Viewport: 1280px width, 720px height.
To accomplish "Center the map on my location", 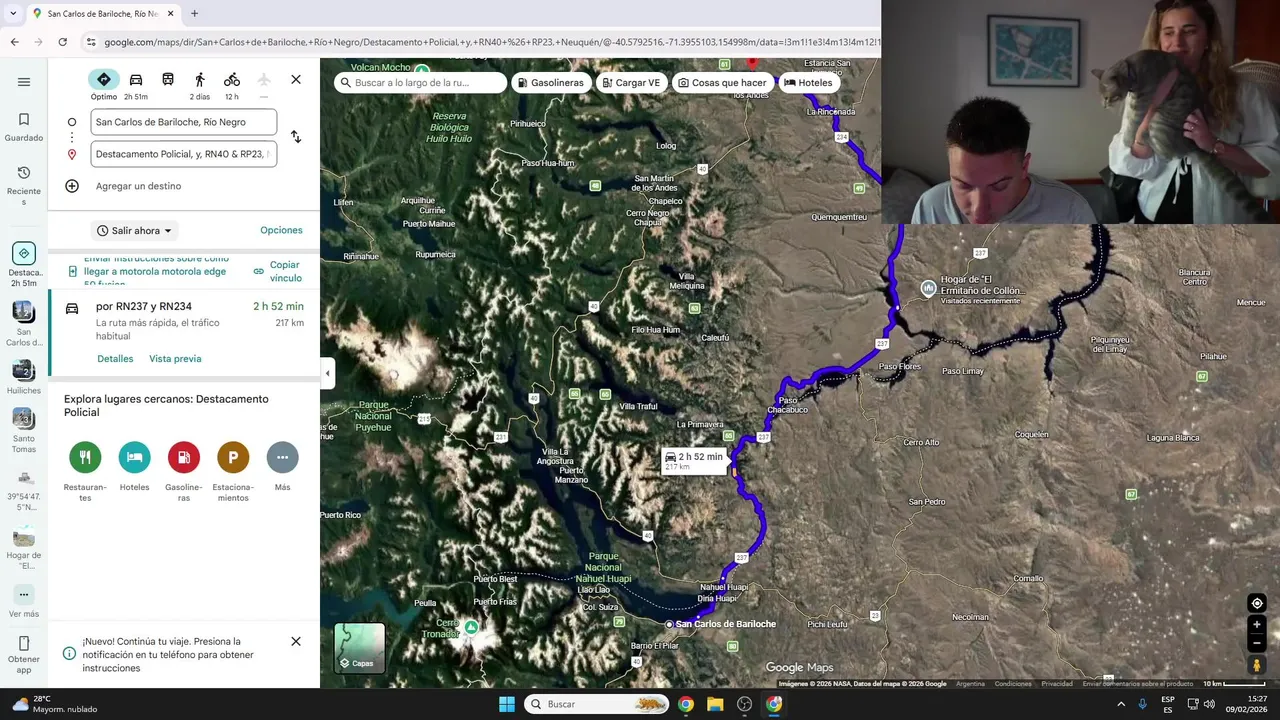I will pos(1257,603).
